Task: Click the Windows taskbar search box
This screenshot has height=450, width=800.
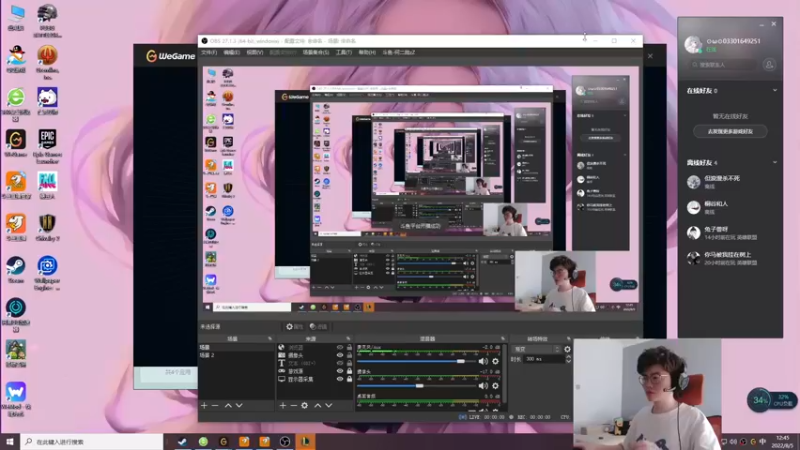Action: [91, 442]
